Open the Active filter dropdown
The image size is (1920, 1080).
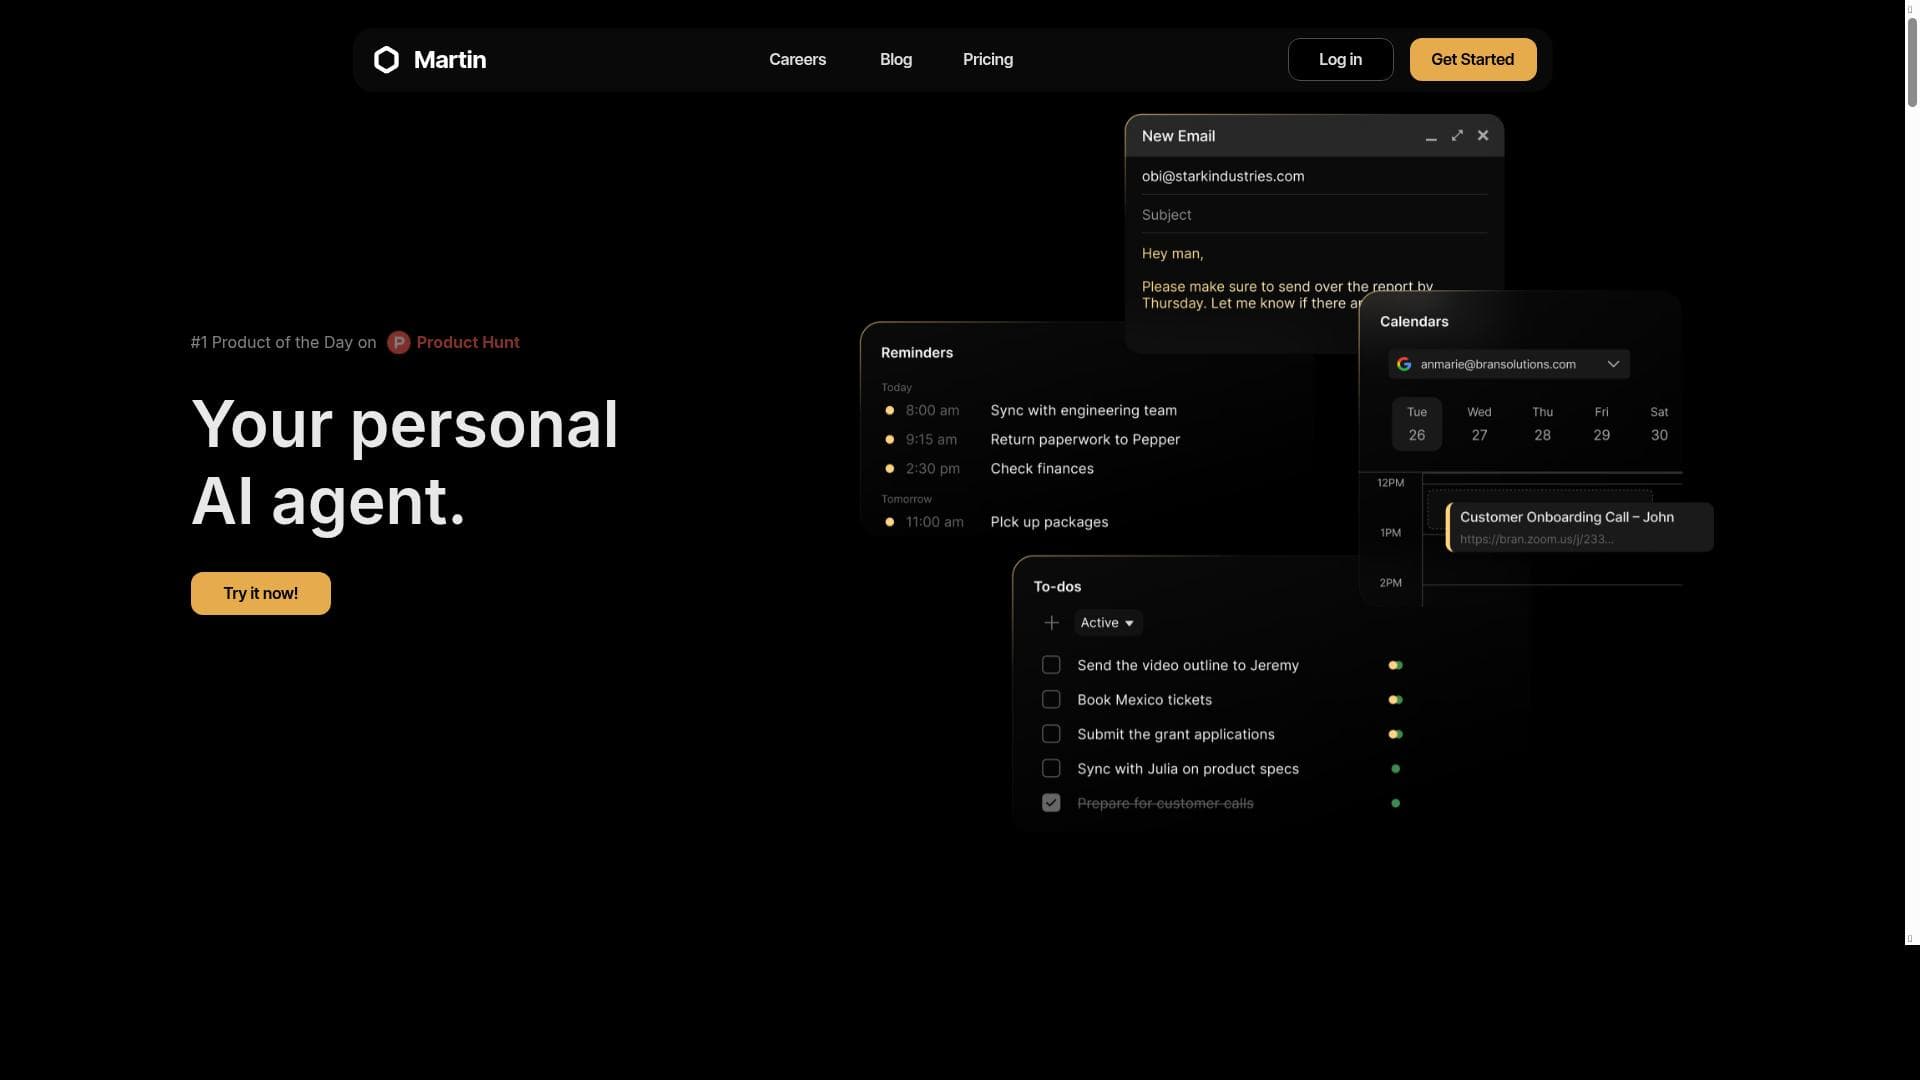coord(1107,623)
